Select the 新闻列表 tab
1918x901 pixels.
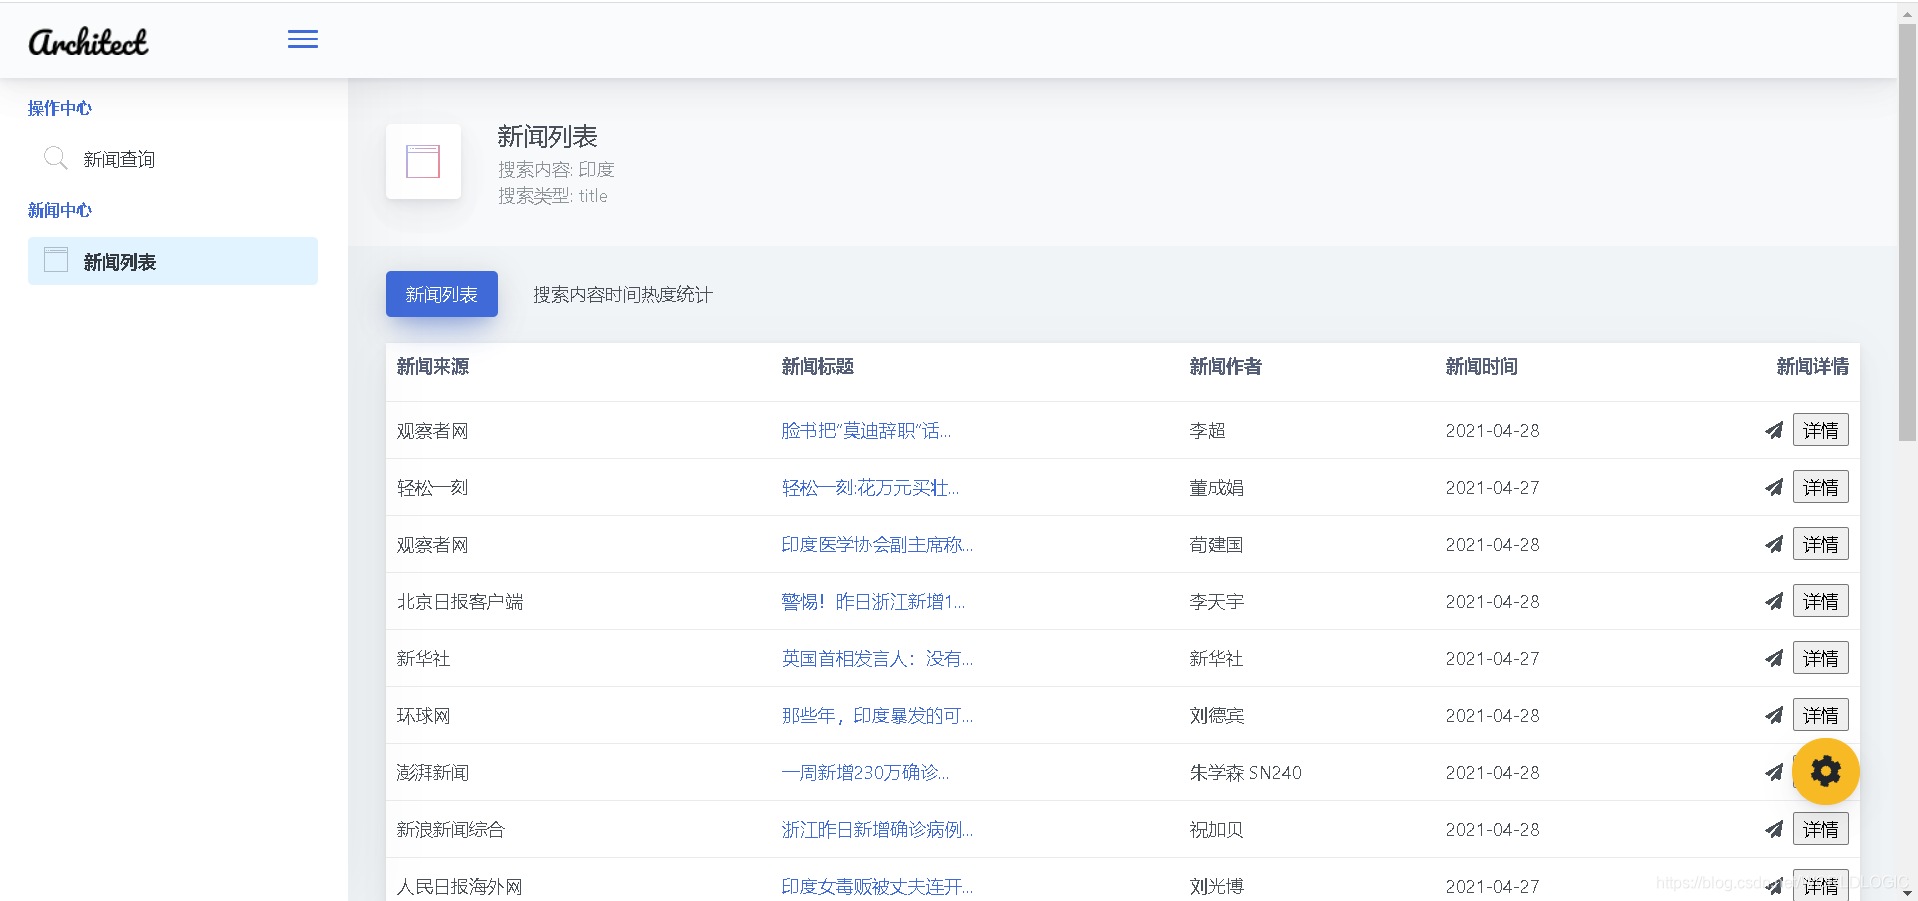tap(441, 293)
